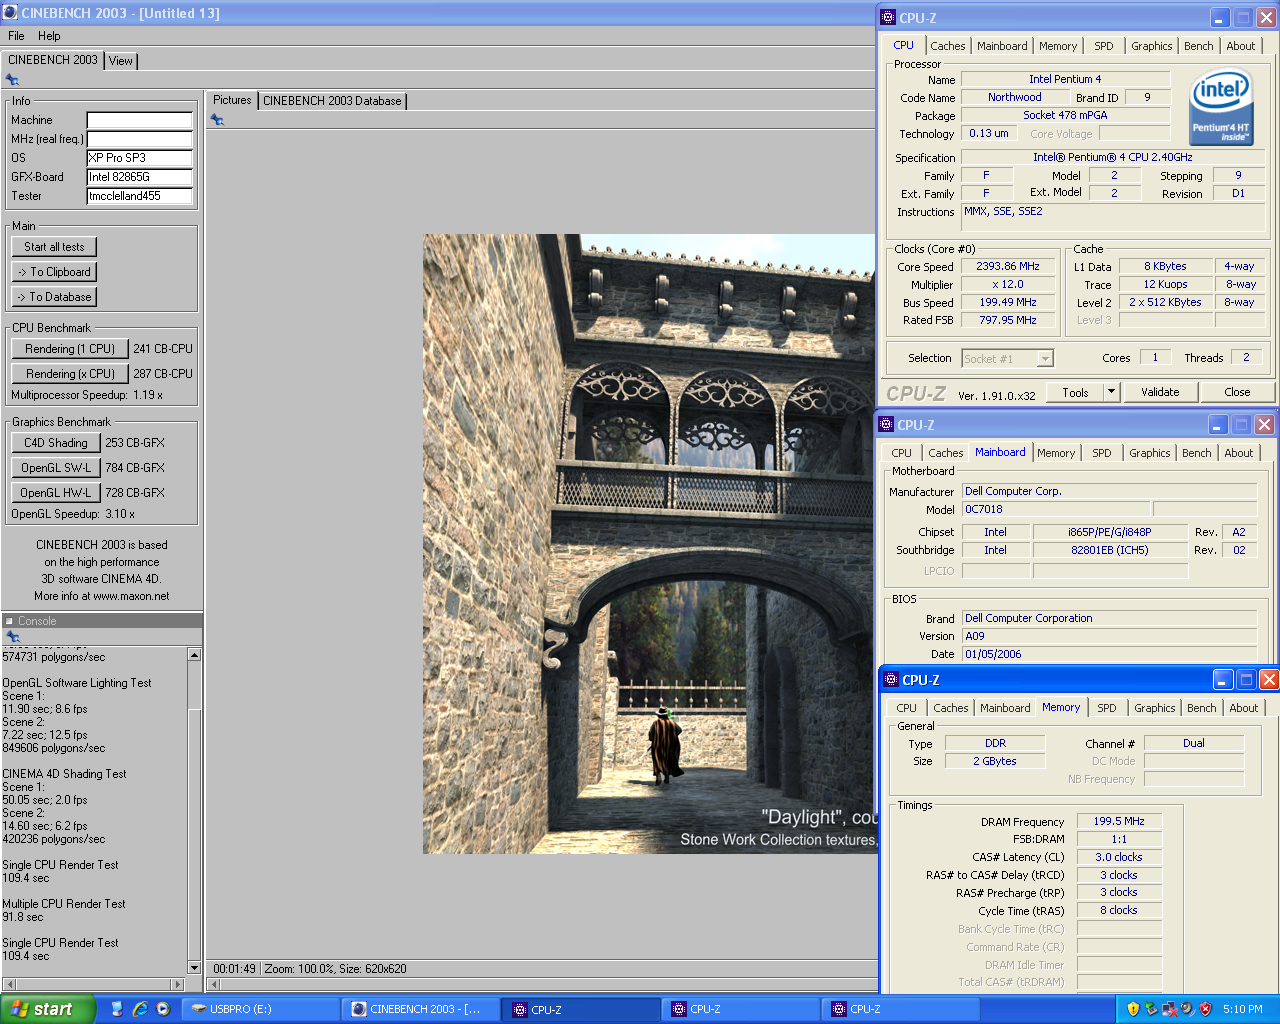This screenshot has width=1280, height=1024.
Task: Click the 784 CB-GFX score
Action: click(x=135, y=468)
